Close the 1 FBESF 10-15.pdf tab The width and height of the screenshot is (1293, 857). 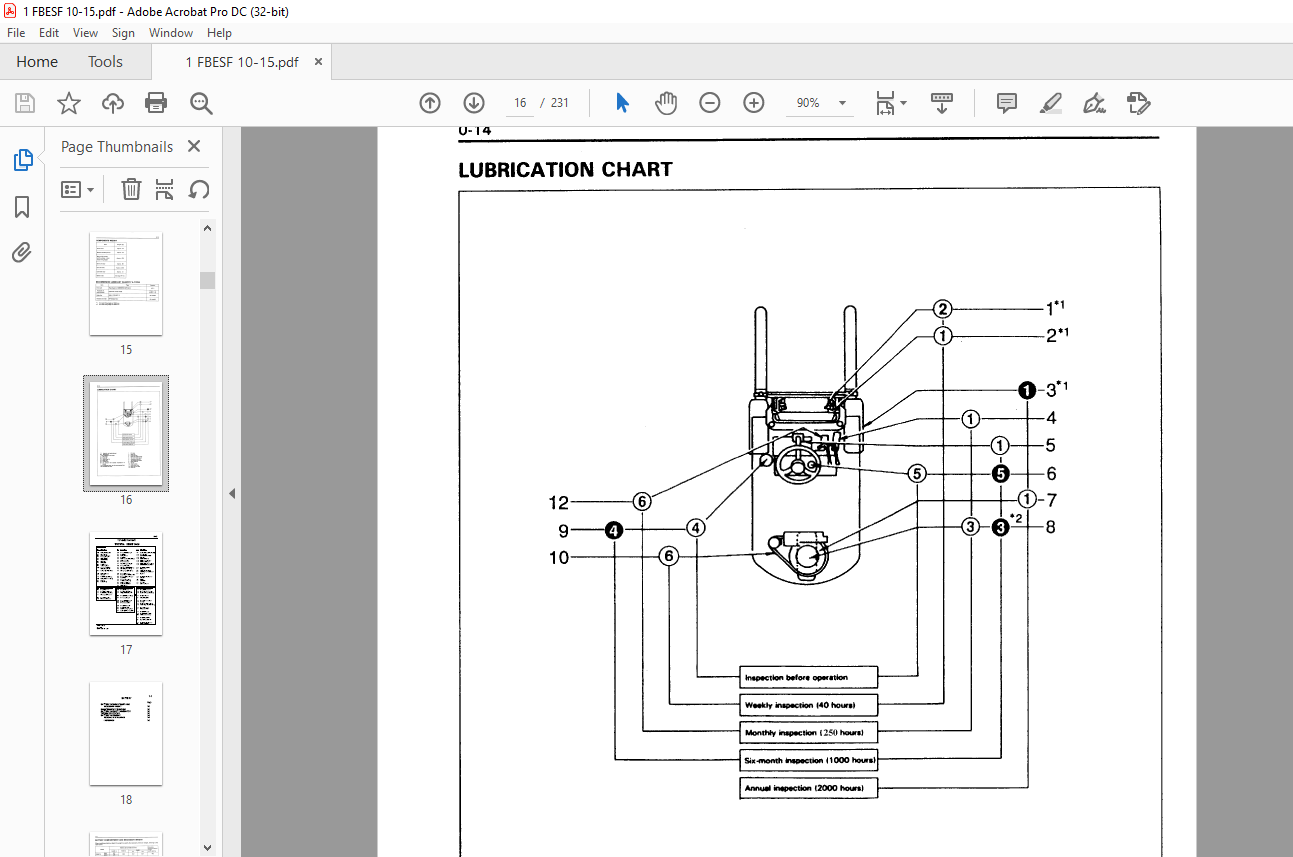[x=318, y=62]
